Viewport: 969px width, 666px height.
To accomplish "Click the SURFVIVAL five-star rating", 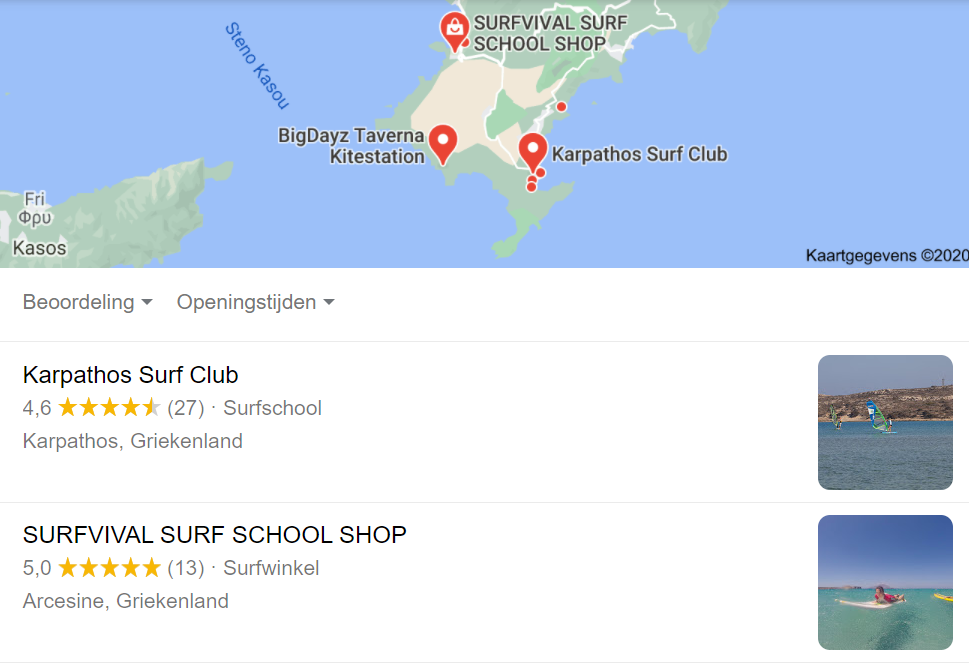I will (x=109, y=568).
